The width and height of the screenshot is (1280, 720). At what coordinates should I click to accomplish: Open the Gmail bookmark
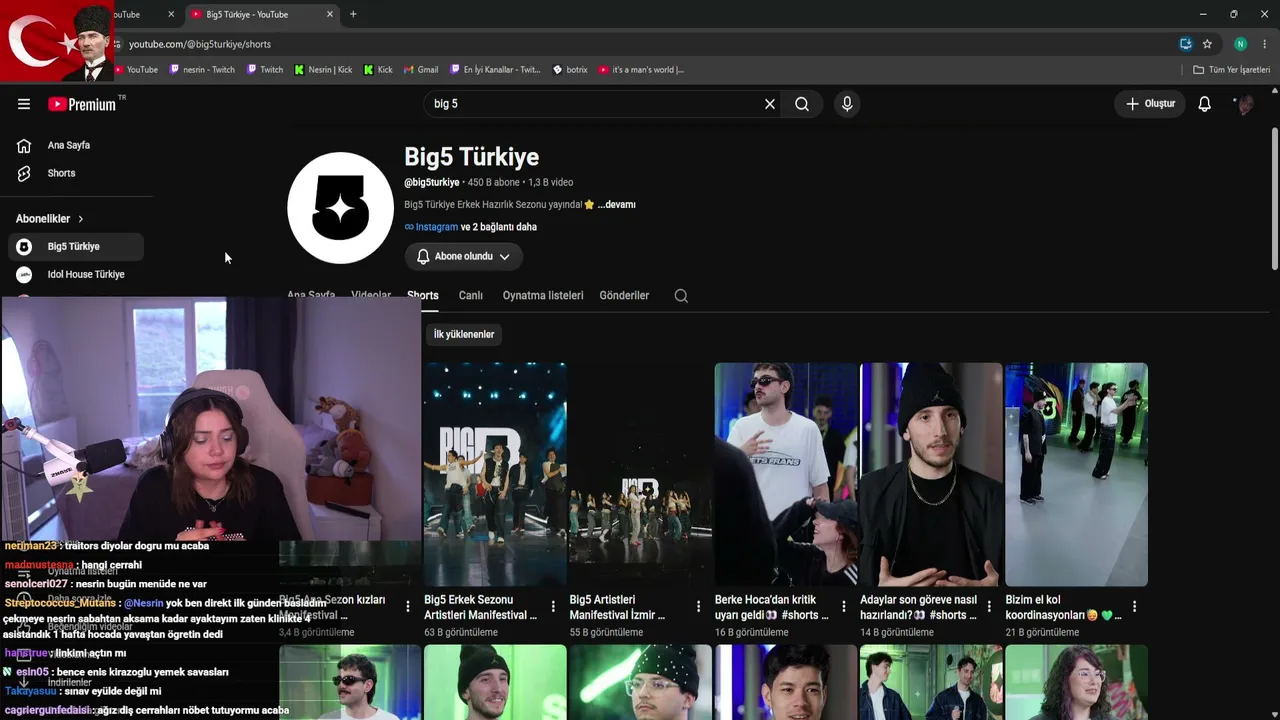pos(421,70)
